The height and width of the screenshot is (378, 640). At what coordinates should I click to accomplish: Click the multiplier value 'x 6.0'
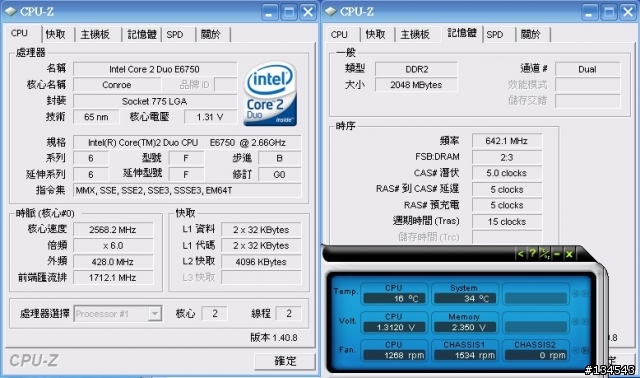click(x=113, y=246)
